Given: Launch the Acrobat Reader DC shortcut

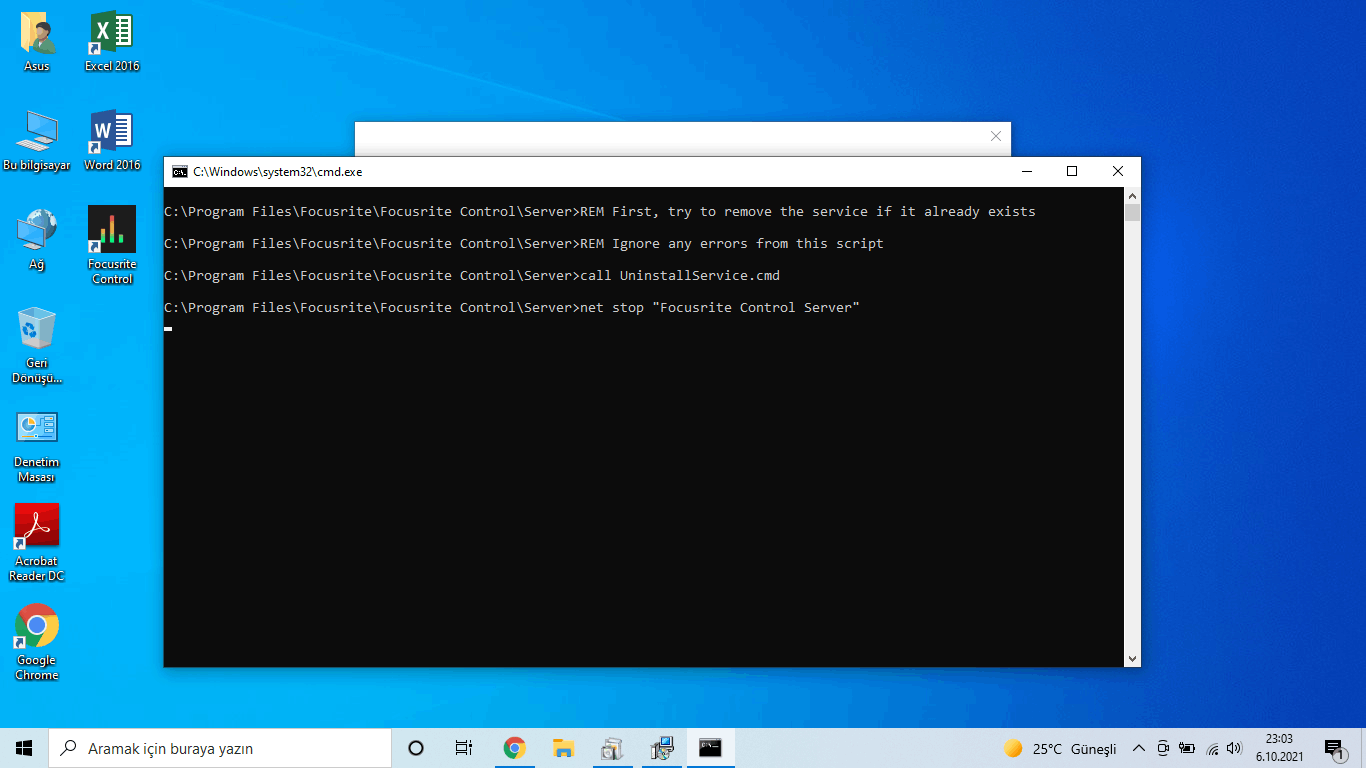Looking at the screenshot, I should pos(37,543).
